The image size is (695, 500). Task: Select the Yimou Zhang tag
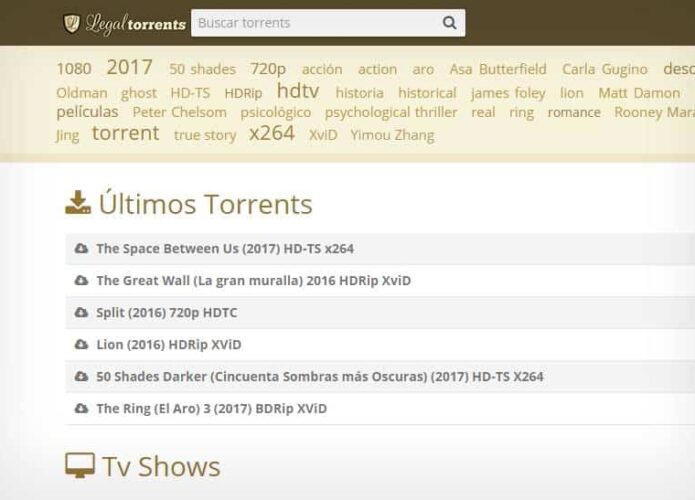(392, 135)
